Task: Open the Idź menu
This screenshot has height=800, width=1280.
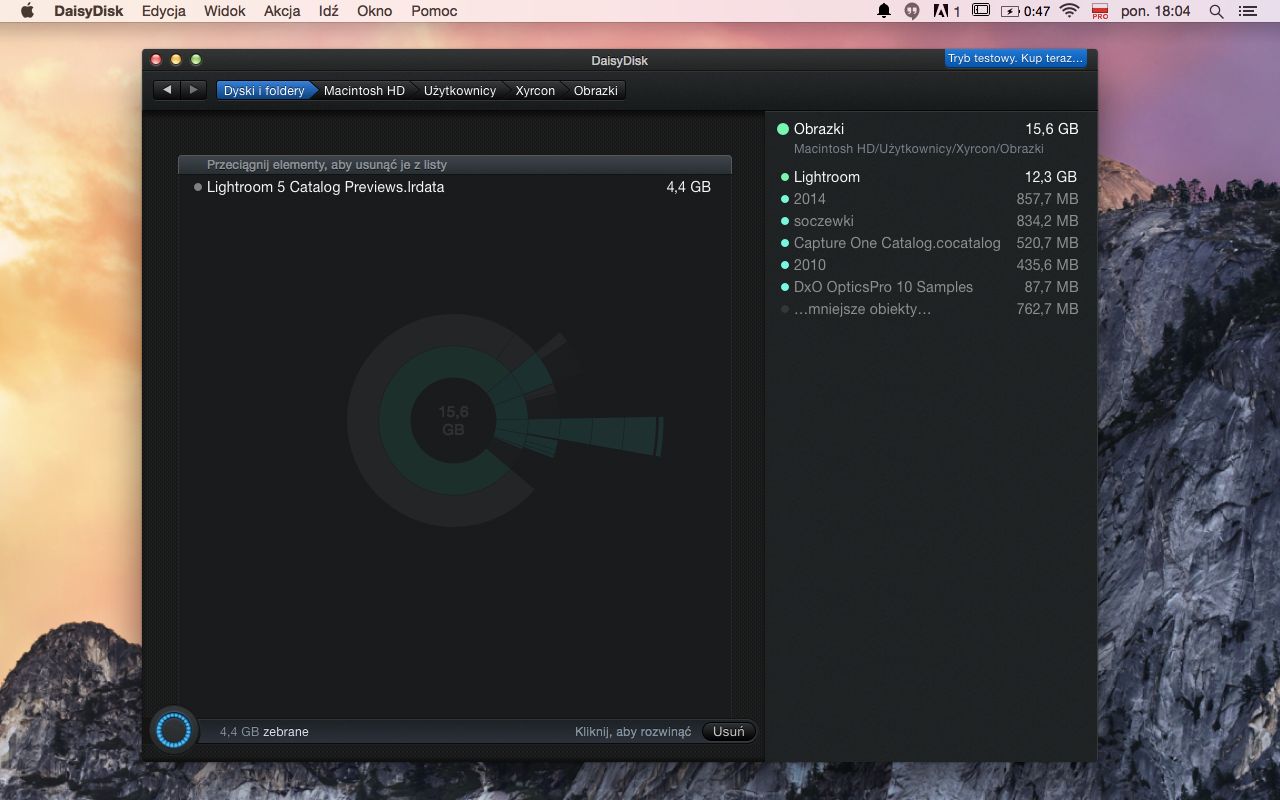Action: click(x=328, y=11)
